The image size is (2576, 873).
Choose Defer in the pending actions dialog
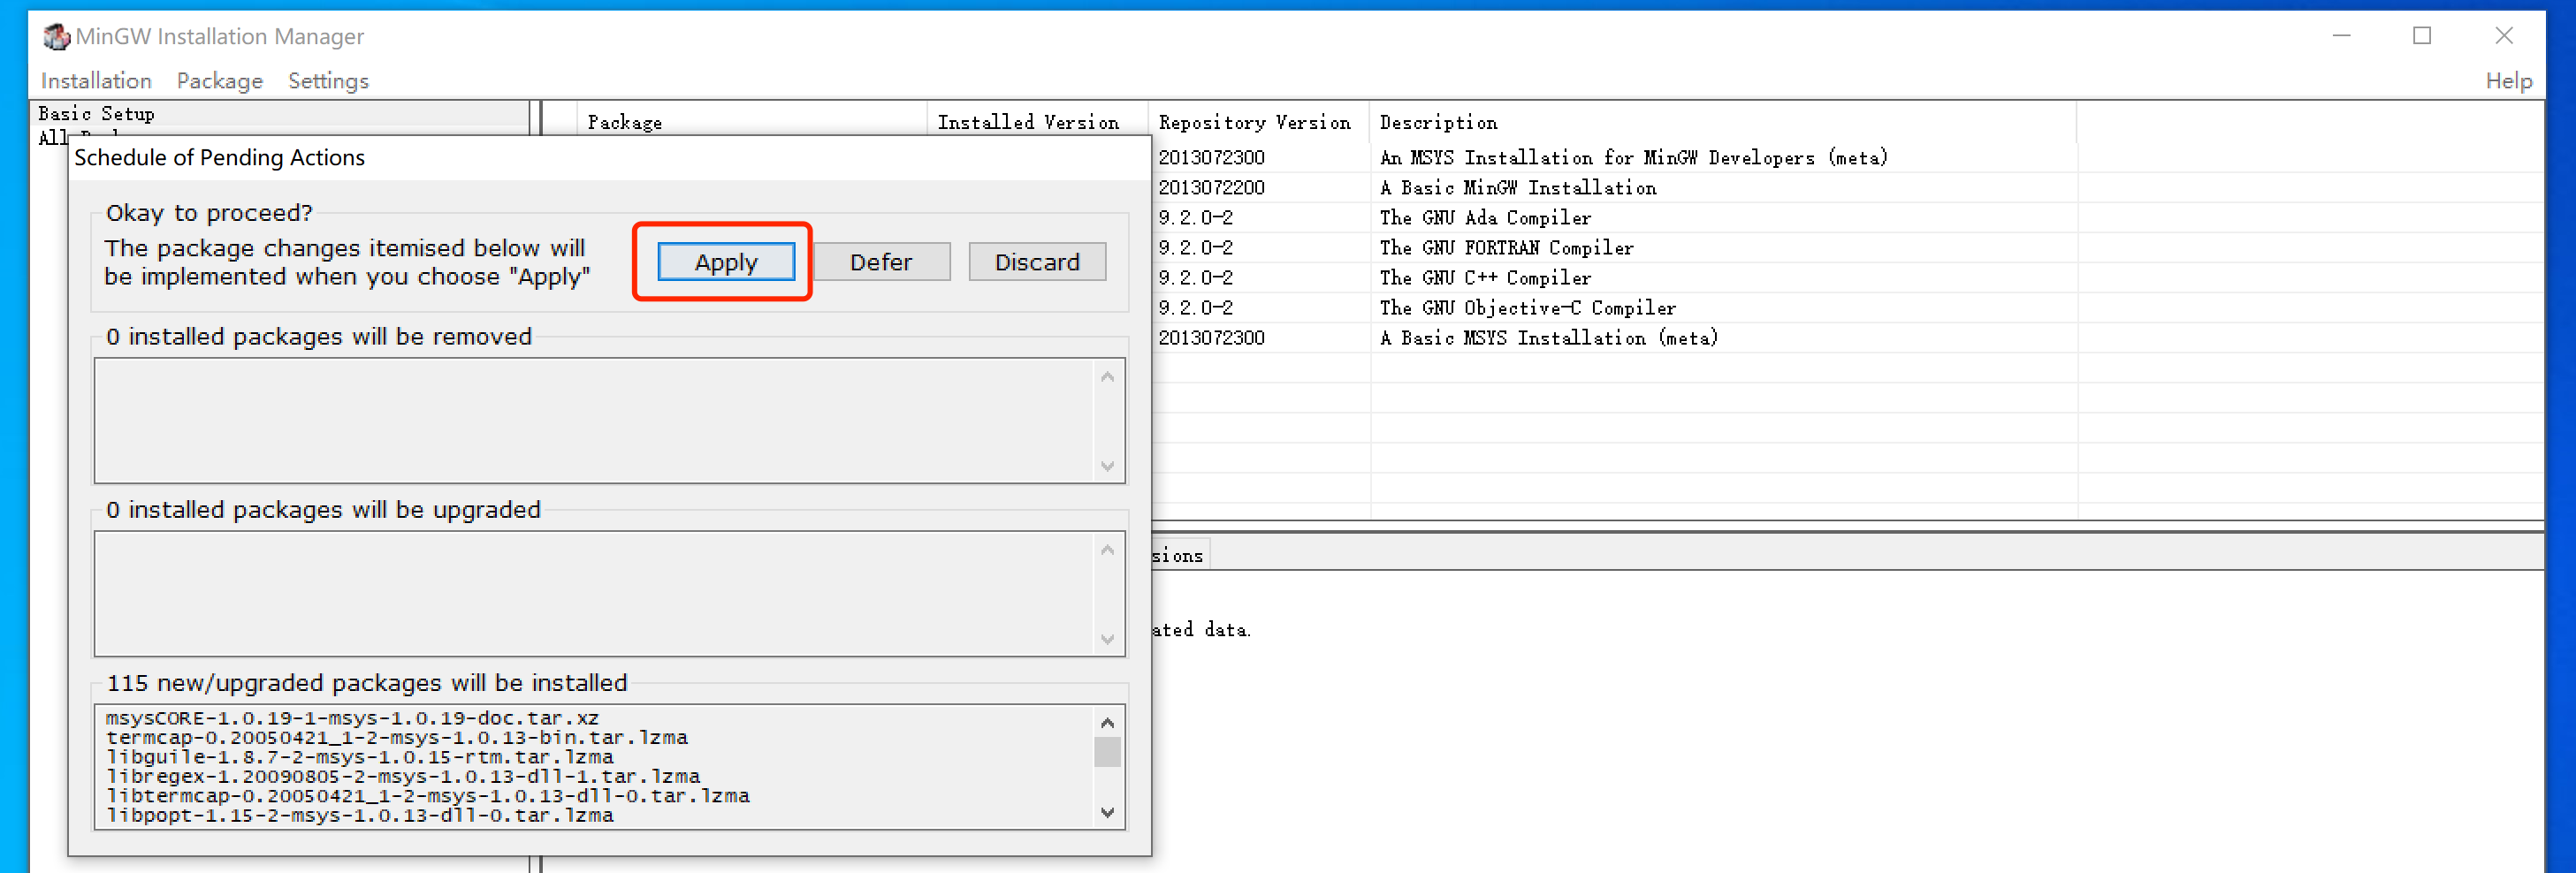[881, 262]
